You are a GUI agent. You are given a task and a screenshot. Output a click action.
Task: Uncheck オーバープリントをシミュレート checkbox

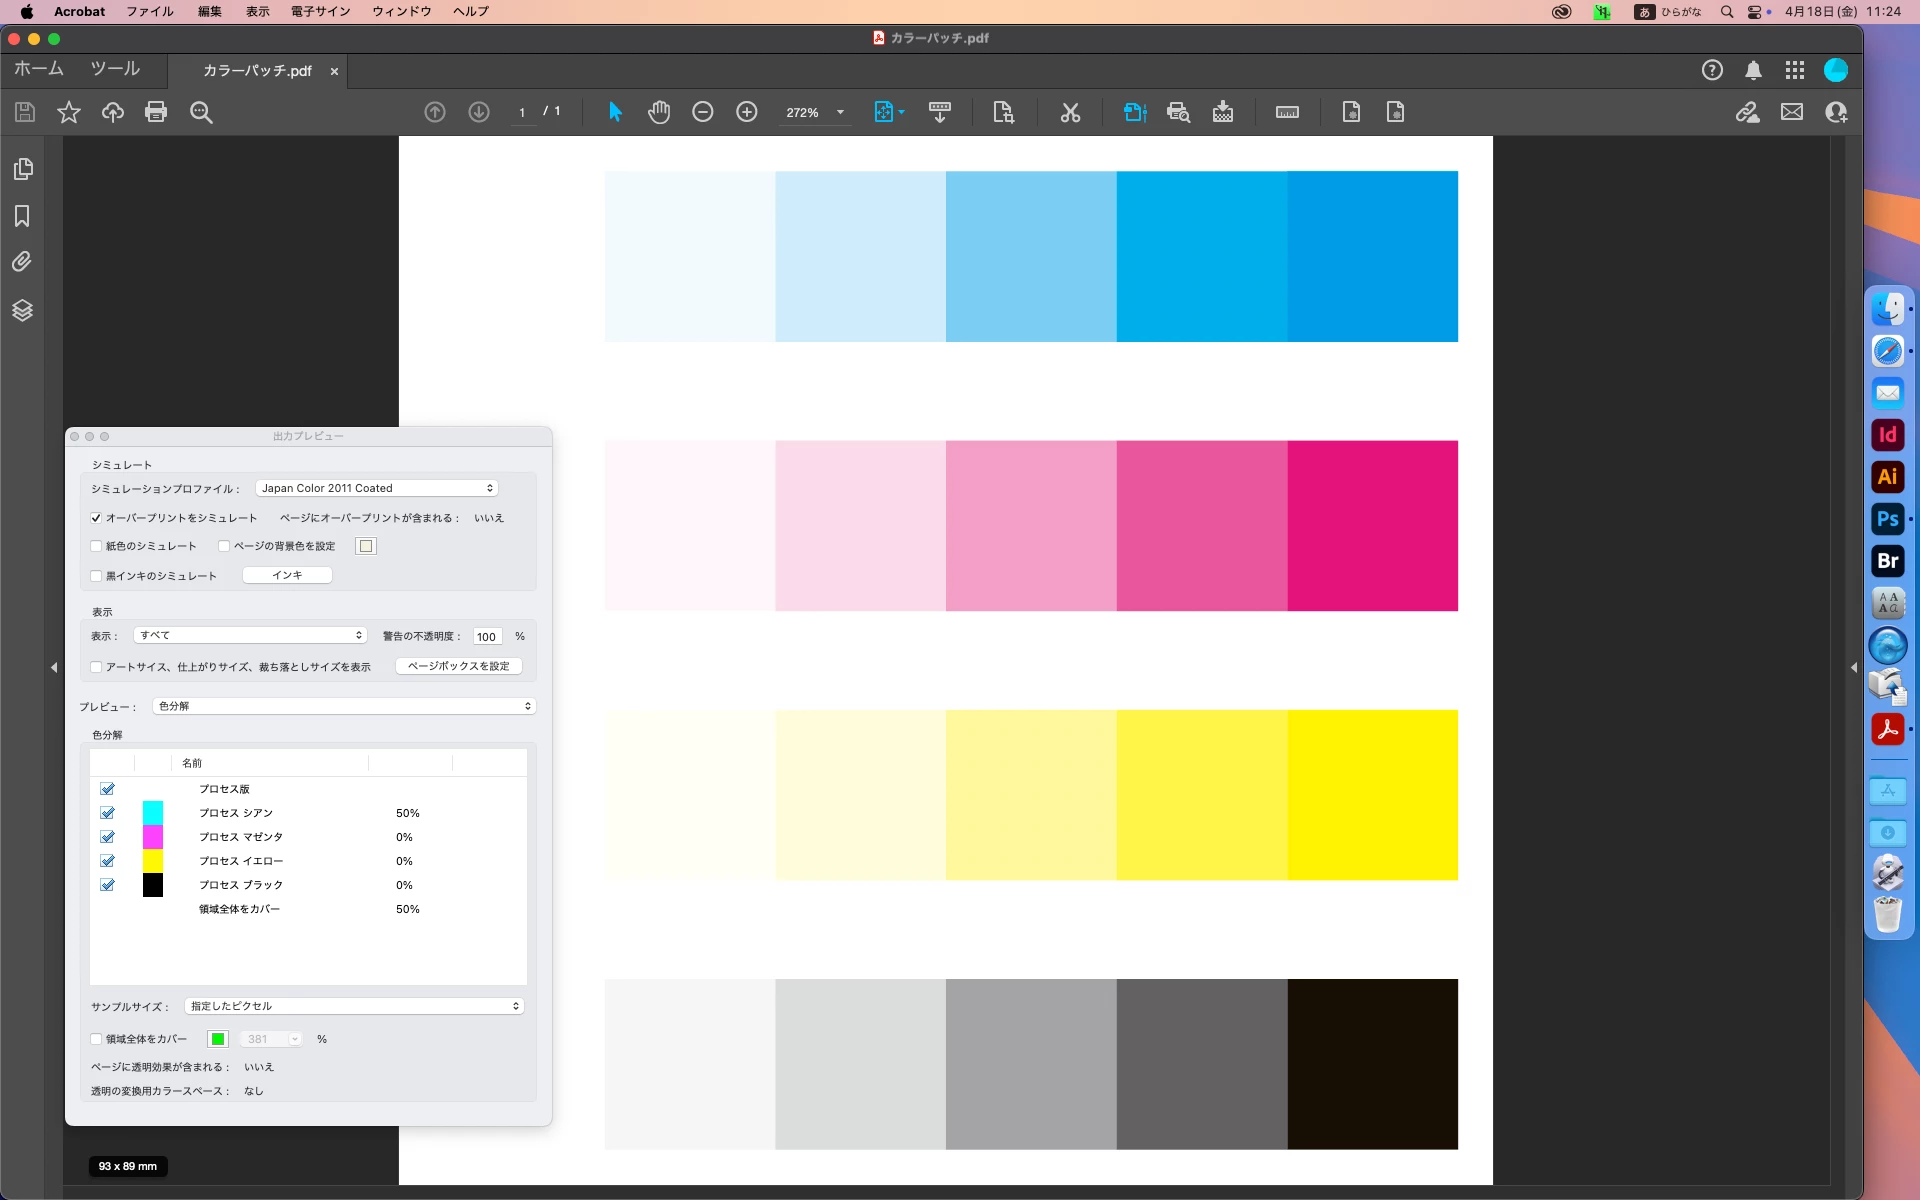(x=96, y=518)
